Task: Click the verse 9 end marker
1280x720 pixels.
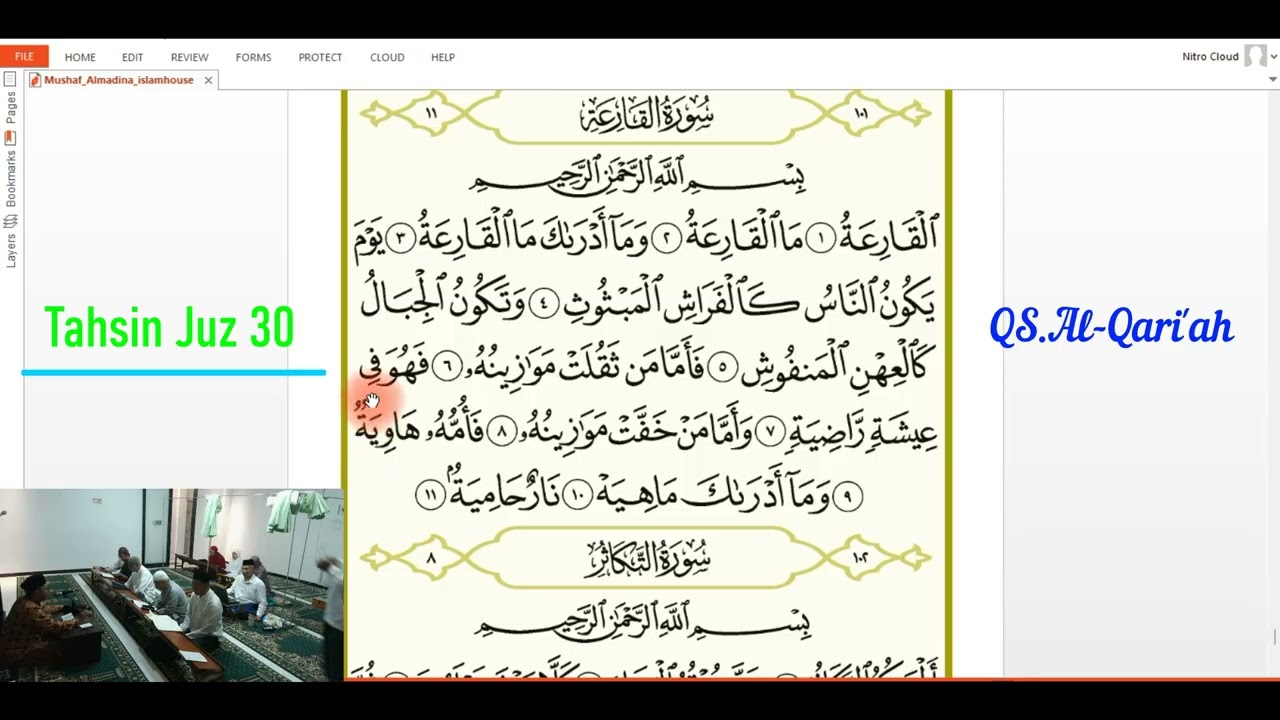Action: click(x=847, y=496)
